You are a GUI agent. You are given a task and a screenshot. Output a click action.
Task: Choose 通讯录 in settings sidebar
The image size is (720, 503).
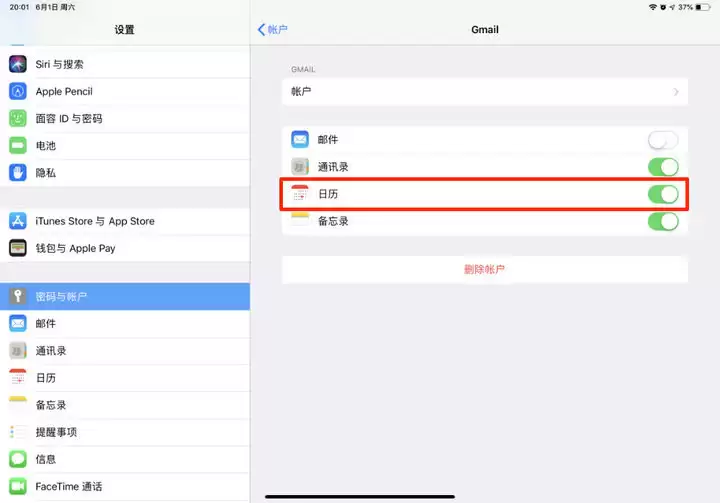125,350
